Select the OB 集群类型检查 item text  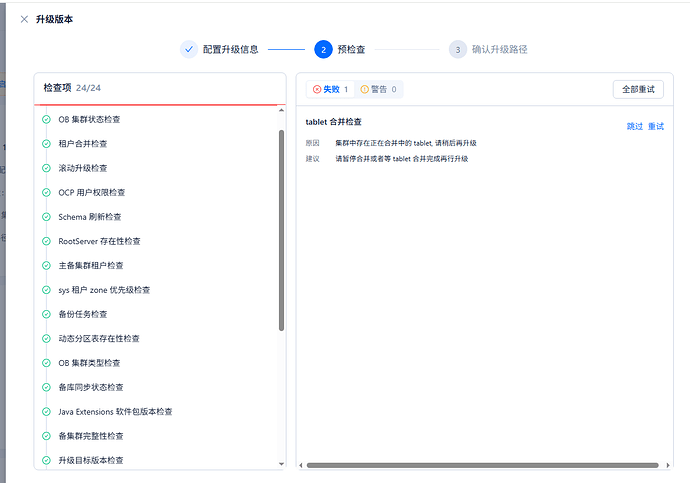[89, 363]
